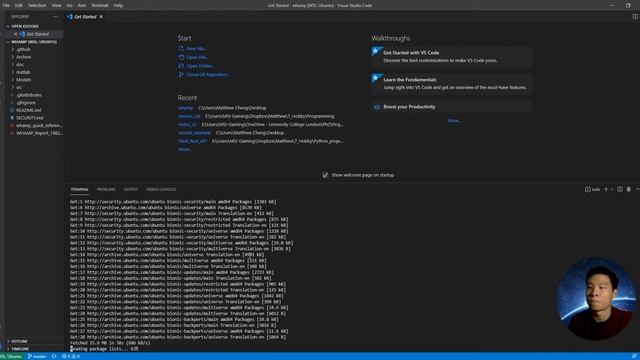This screenshot has height=360, width=640.
Task: Open the .gitignore file
Action: coord(26,103)
